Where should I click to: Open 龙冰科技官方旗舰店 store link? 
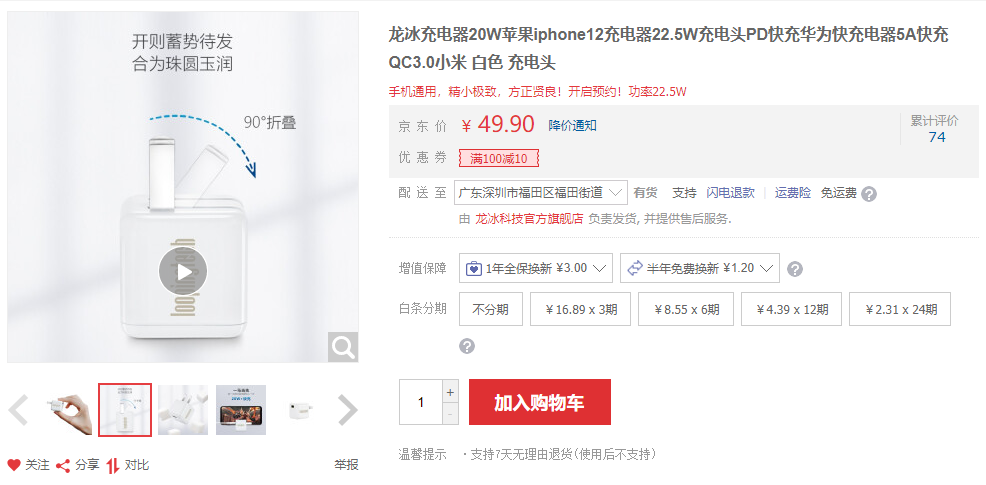[x=529, y=219]
